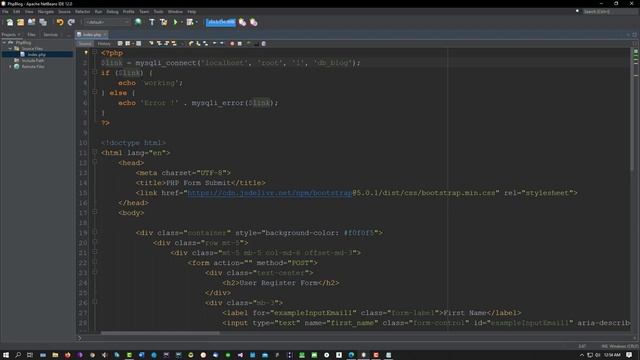
Task: Select Include Path in the project tree
Action: click(33, 60)
